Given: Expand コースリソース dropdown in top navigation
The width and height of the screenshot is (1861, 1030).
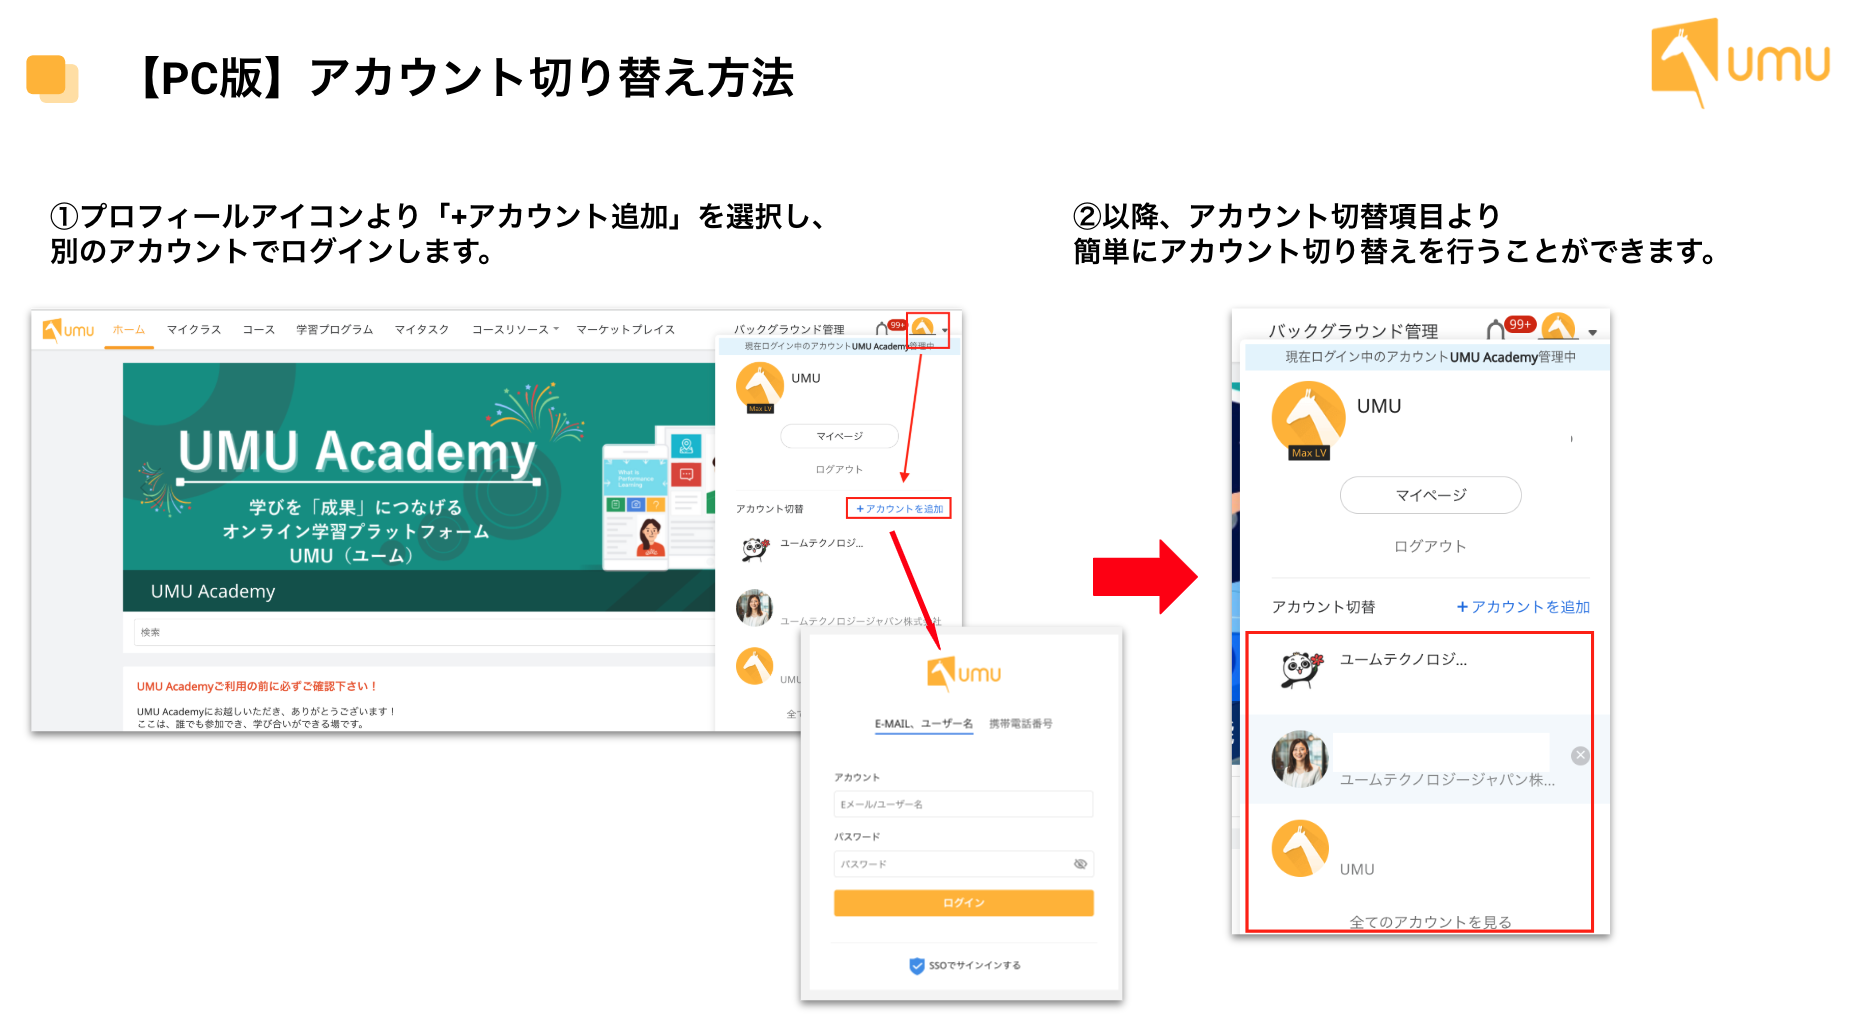Looking at the screenshot, I should point(515,329).
